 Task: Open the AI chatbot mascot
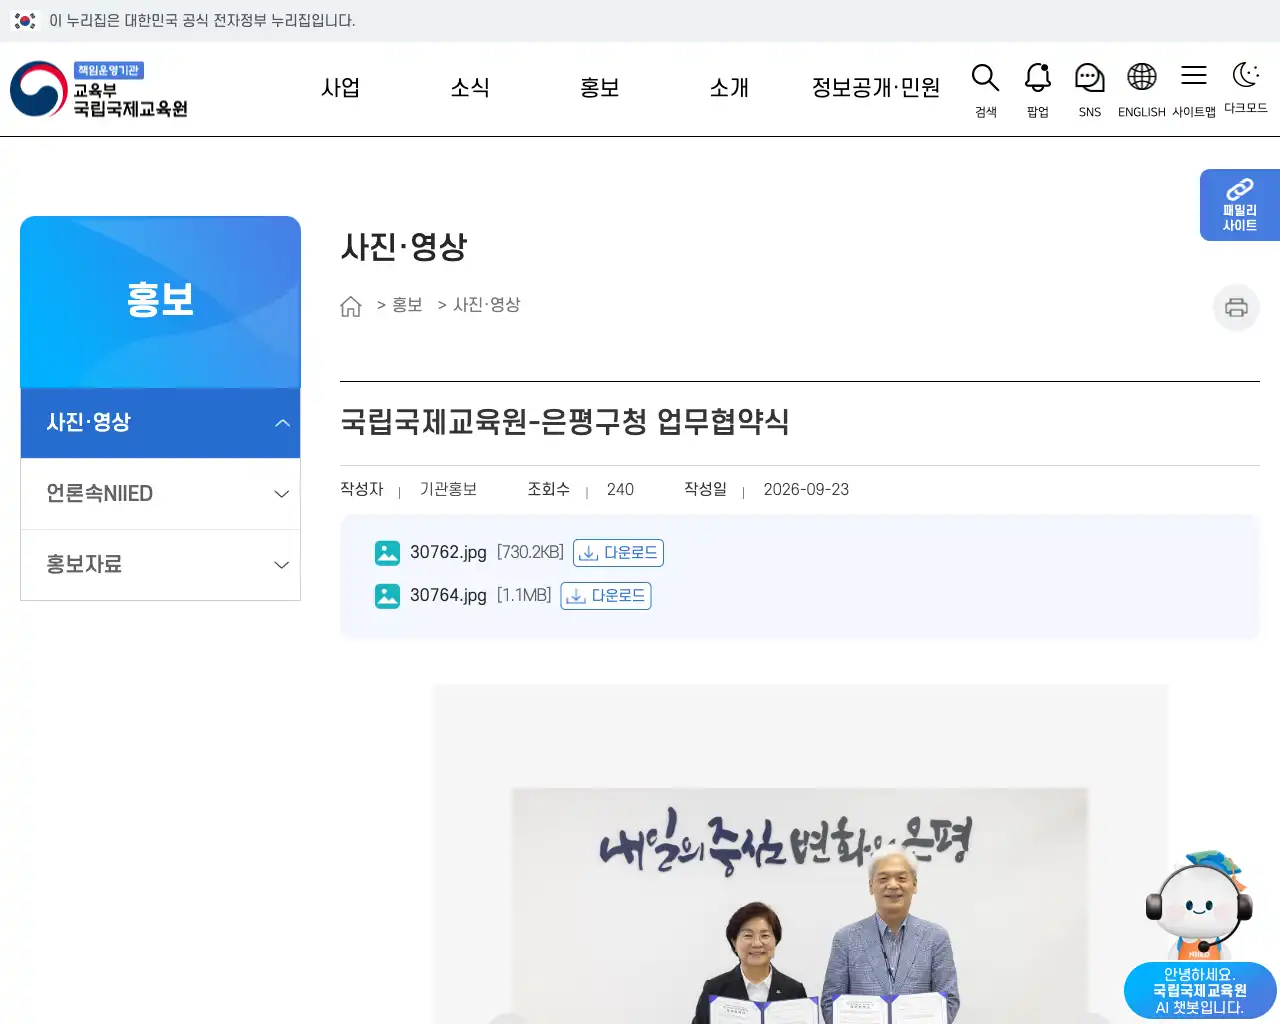pyautogui.click(x=1199, y=904)
